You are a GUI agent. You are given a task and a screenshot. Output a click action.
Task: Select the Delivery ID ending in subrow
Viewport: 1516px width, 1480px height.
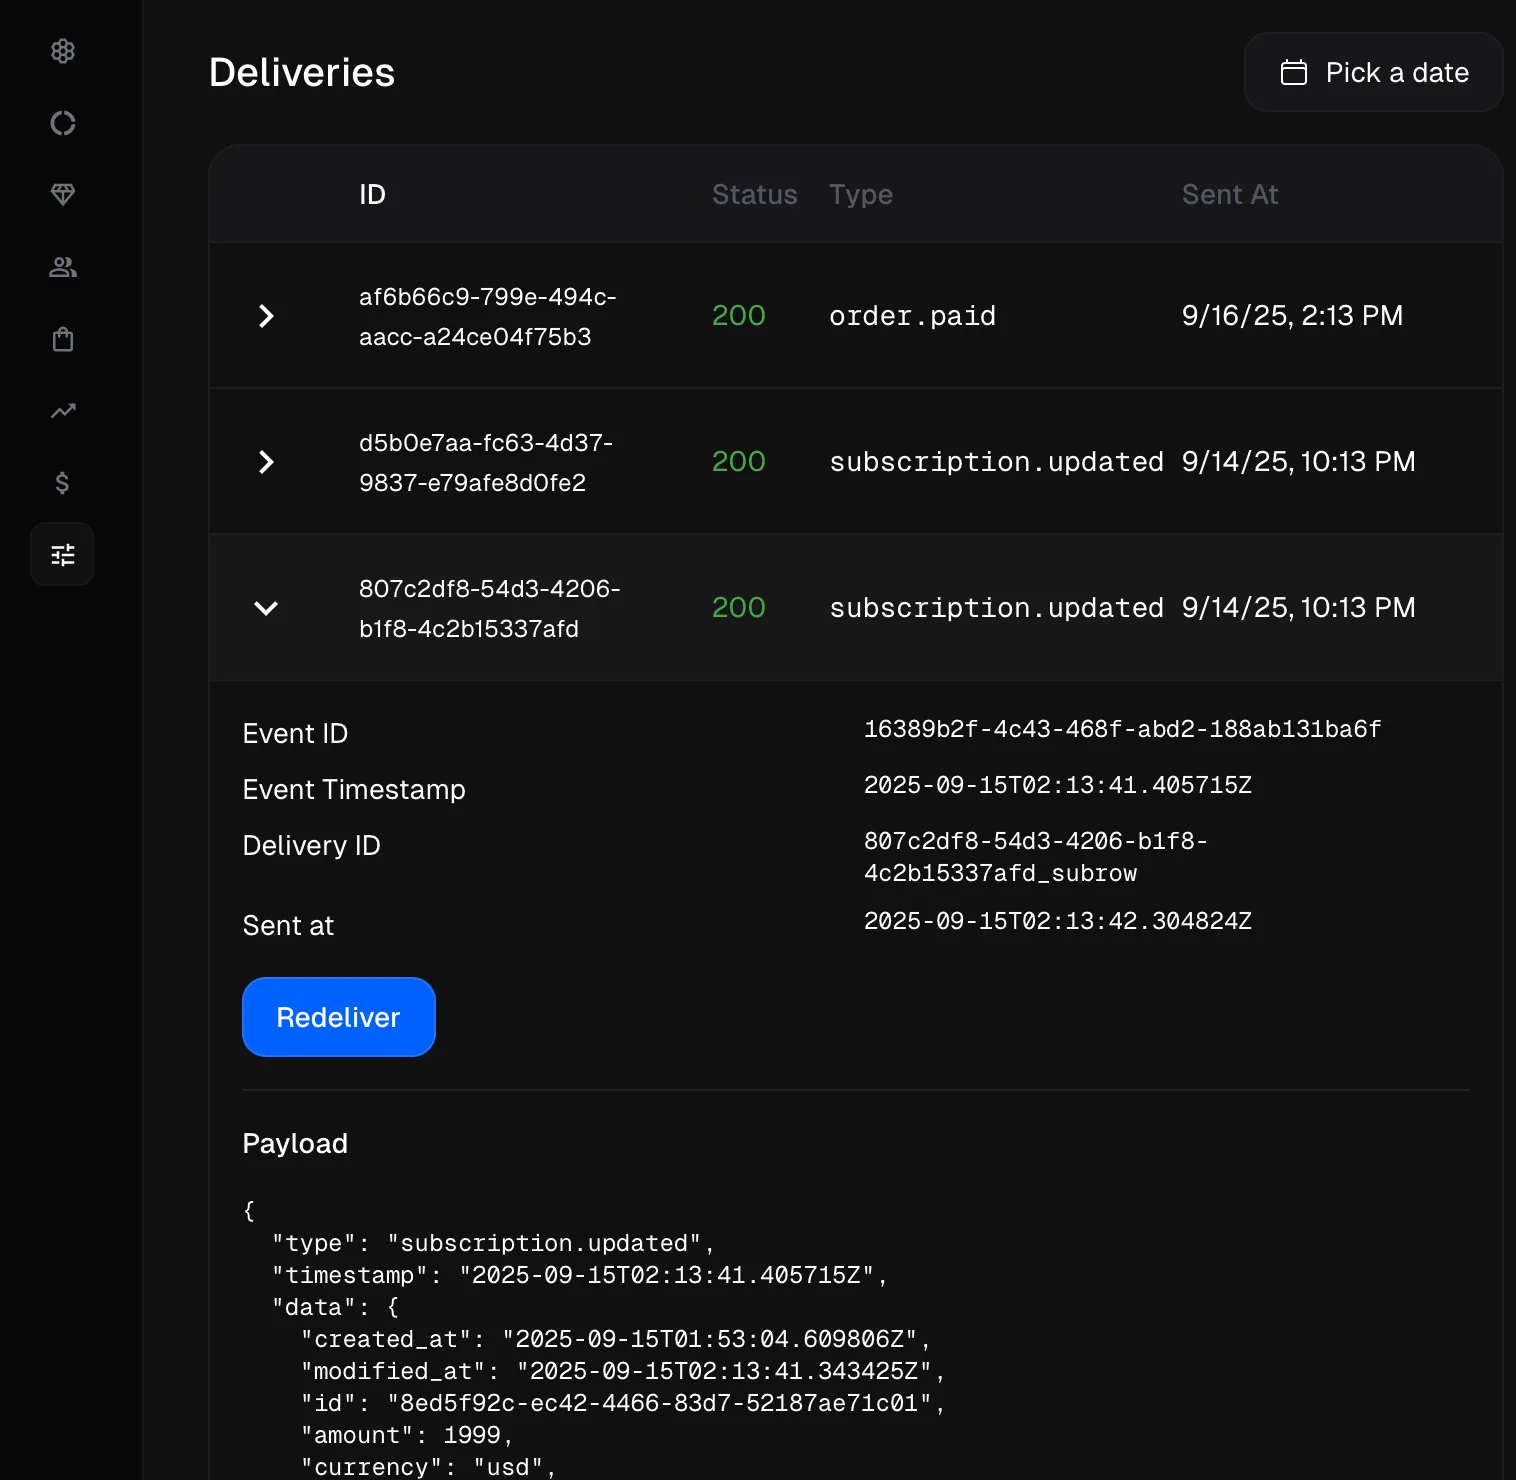tap(1037, 857)
